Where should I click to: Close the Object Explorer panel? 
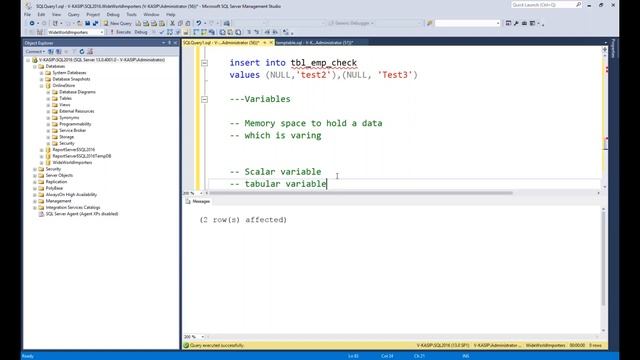(x=176, y=43)
